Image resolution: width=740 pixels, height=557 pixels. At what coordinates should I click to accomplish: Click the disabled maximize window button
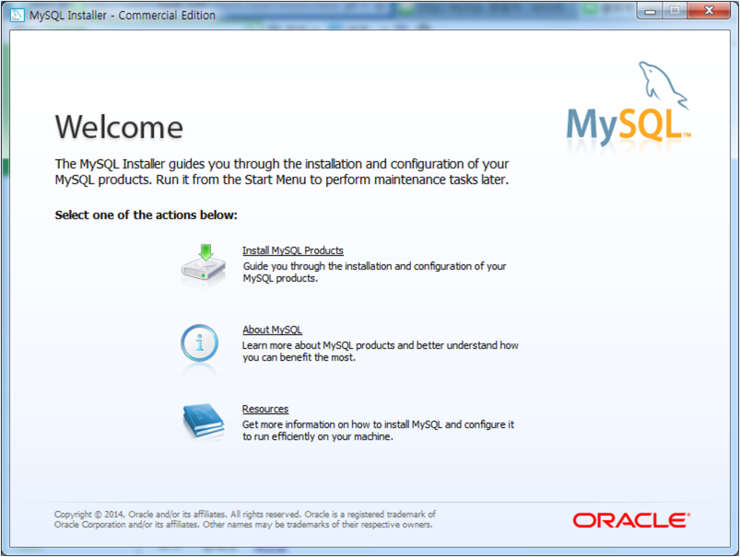(675, 11)
